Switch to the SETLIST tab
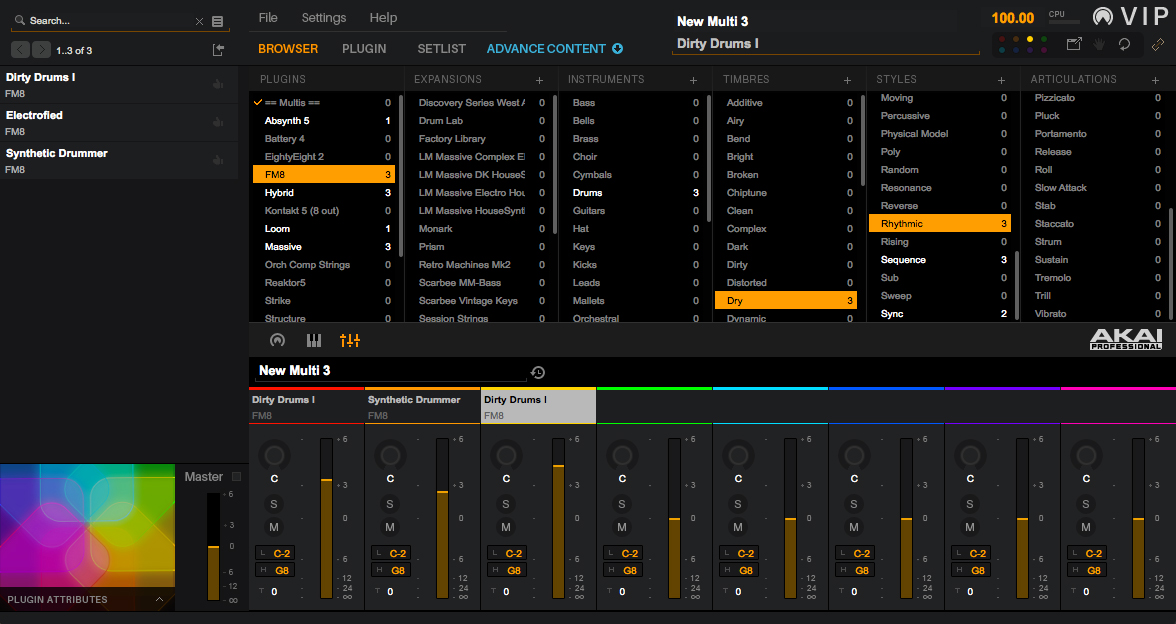 click(441, 49)
